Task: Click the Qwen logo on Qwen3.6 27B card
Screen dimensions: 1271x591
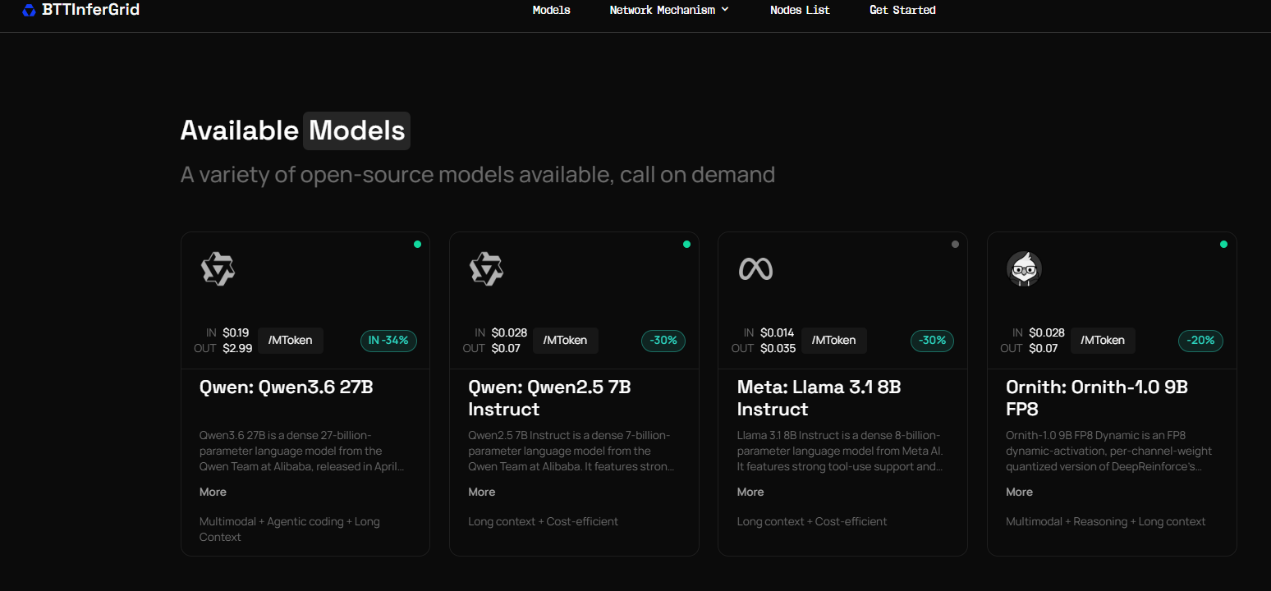Action: coord(217,269)
